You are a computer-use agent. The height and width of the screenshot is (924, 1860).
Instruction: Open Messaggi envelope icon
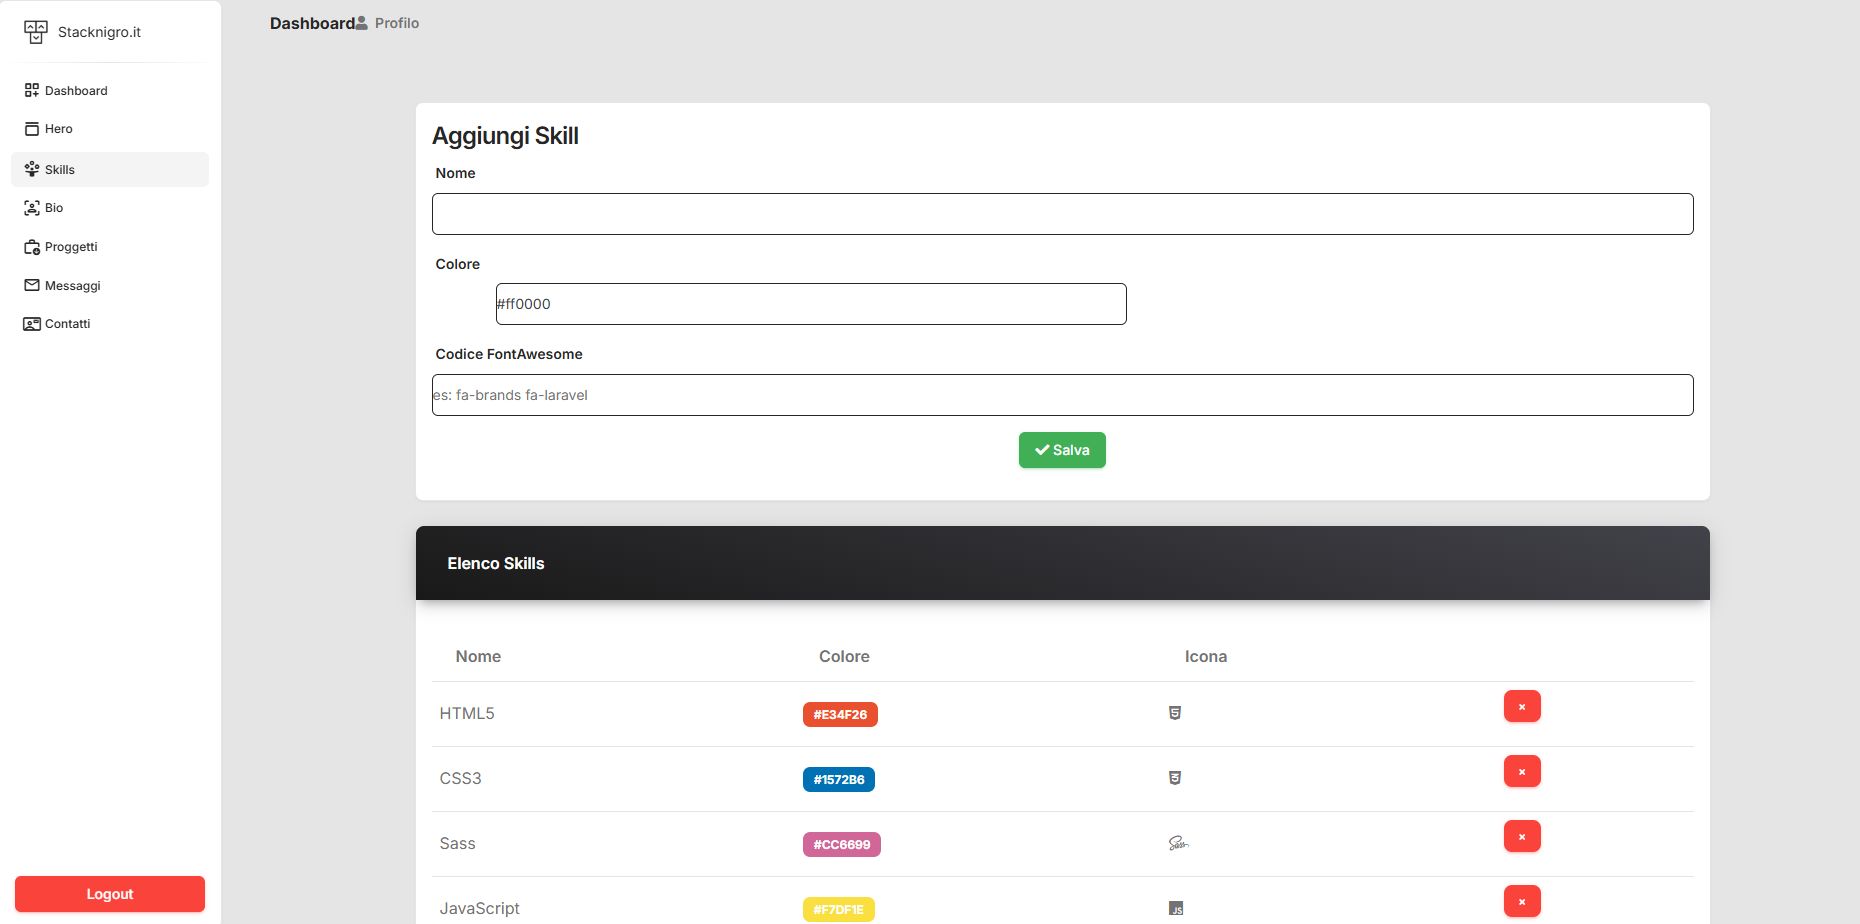pyautogui.click(x=32, y=286)
